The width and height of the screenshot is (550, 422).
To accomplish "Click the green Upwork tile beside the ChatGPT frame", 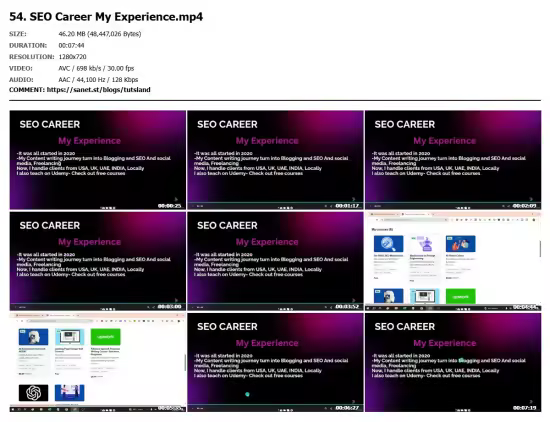I will 105,337.
